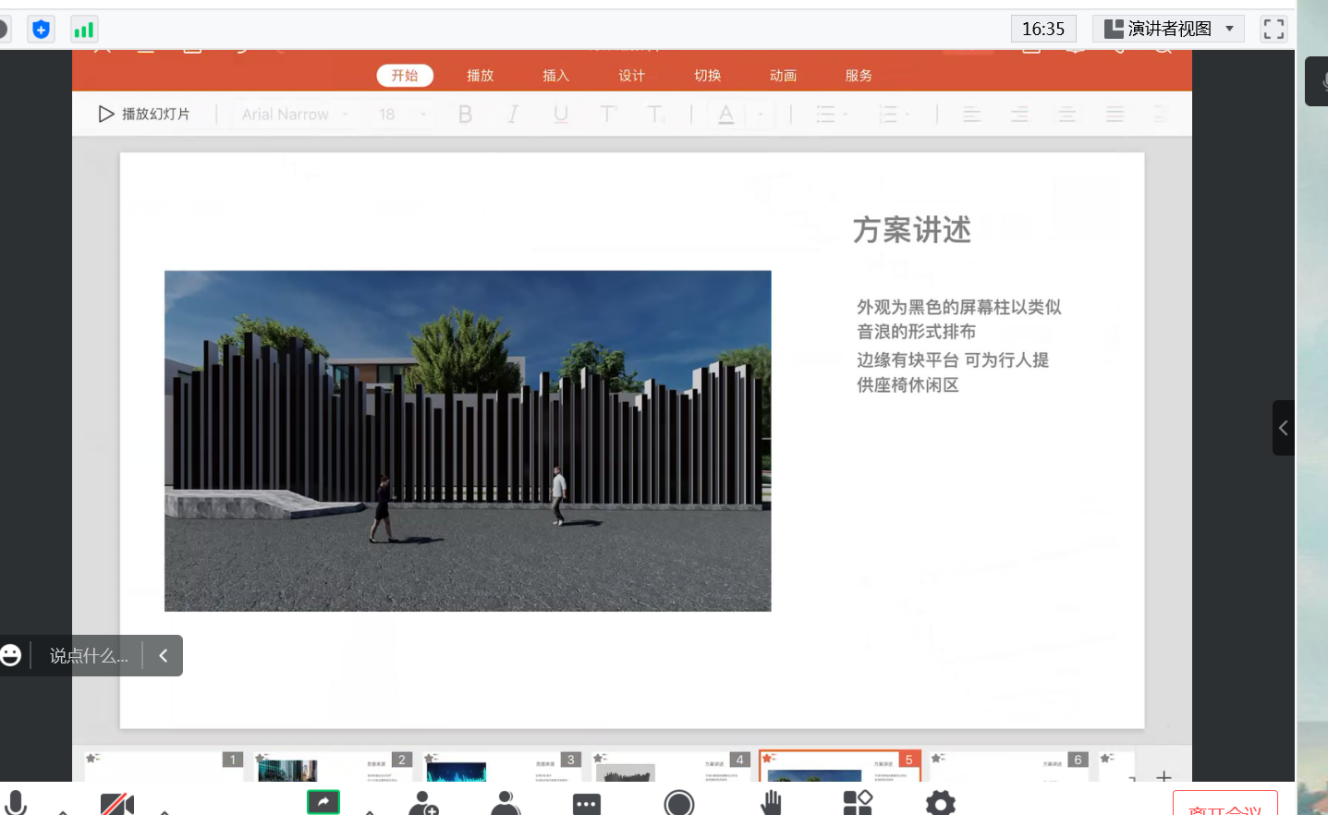Open the chat bubble icon
Viewport: 1328px width, 815px height.
point(586,803)
